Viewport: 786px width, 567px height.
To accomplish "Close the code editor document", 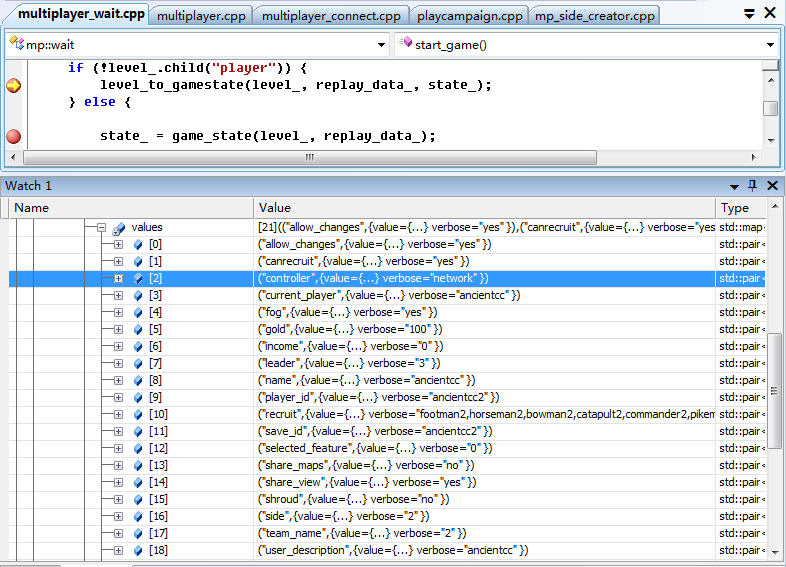I will pyautogui.click(x=770, y=13).
